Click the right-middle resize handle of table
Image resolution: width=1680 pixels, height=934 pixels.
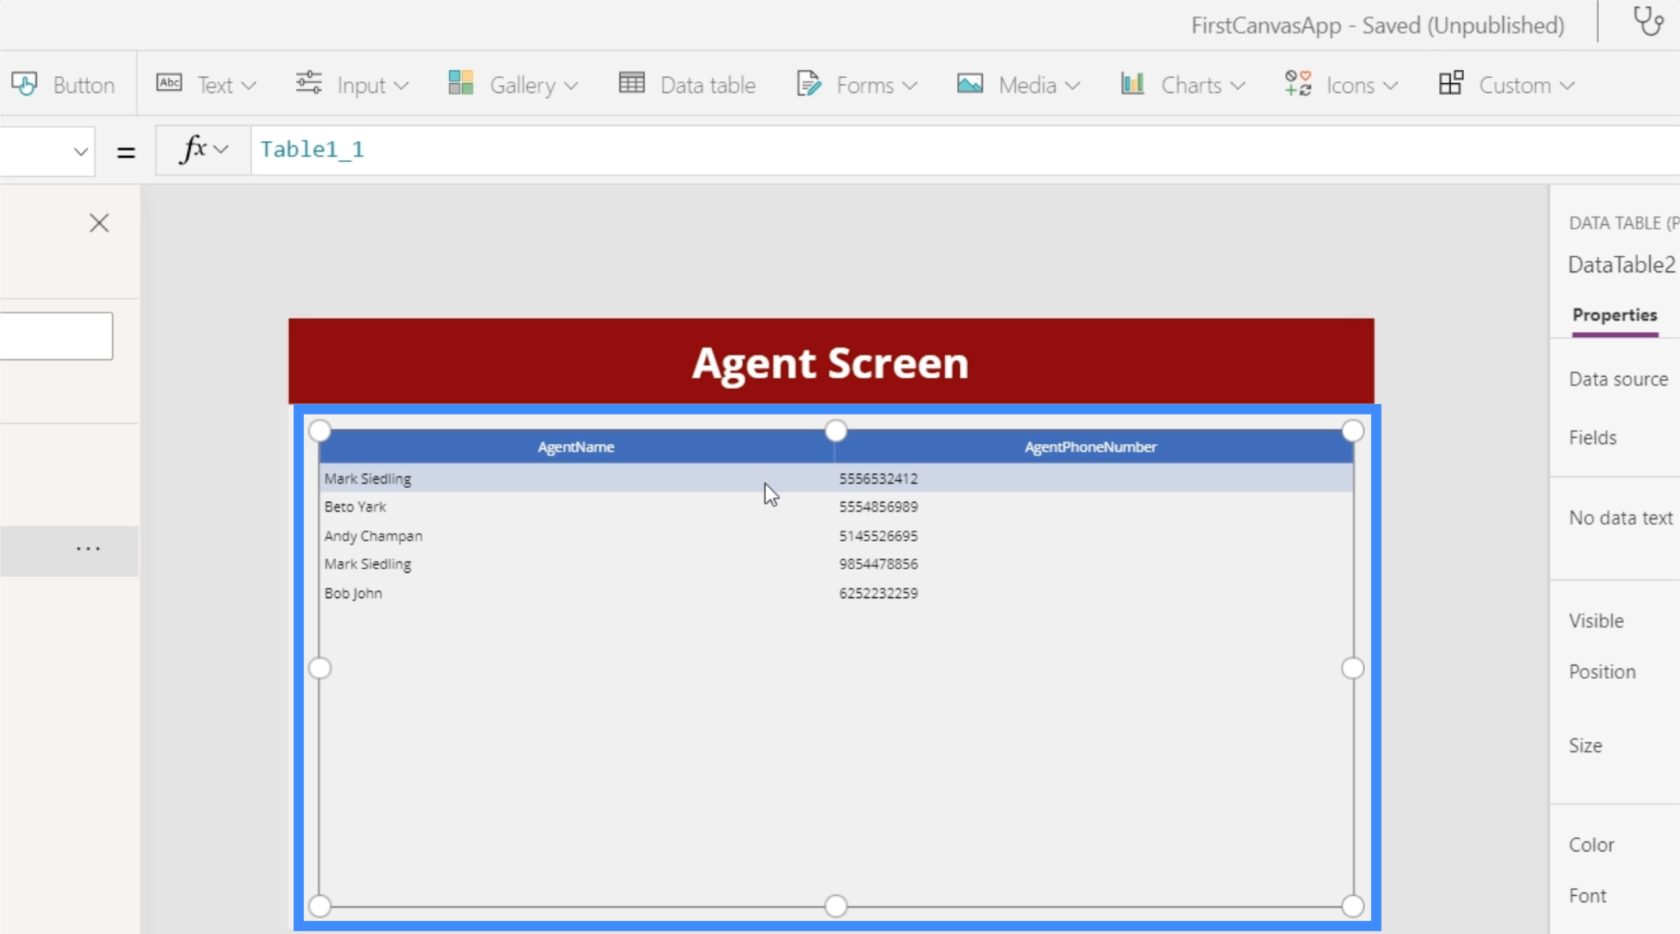pyautogui.click(x=1352, y=668)
